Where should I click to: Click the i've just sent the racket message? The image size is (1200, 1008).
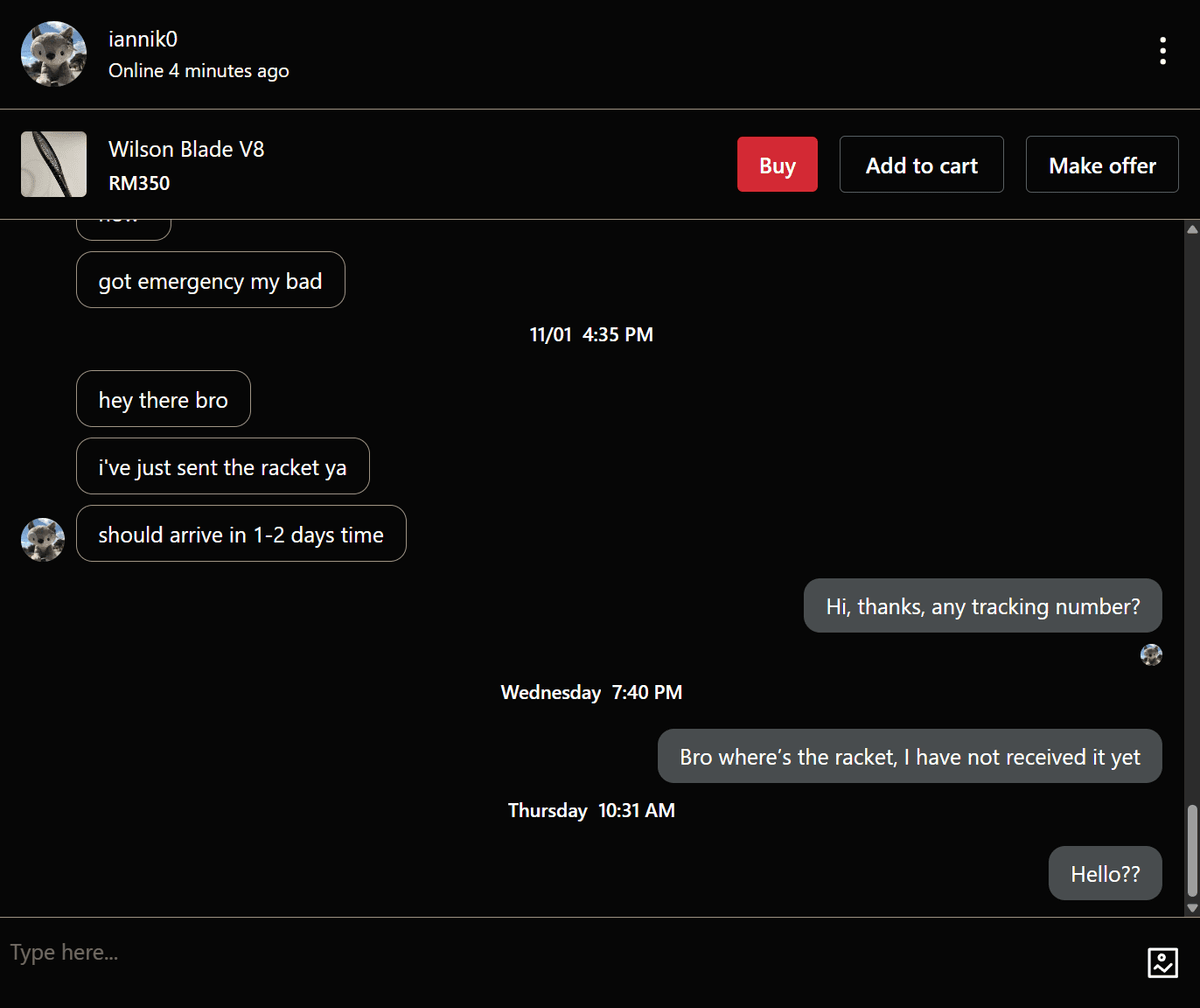click(x=222, y=466)
